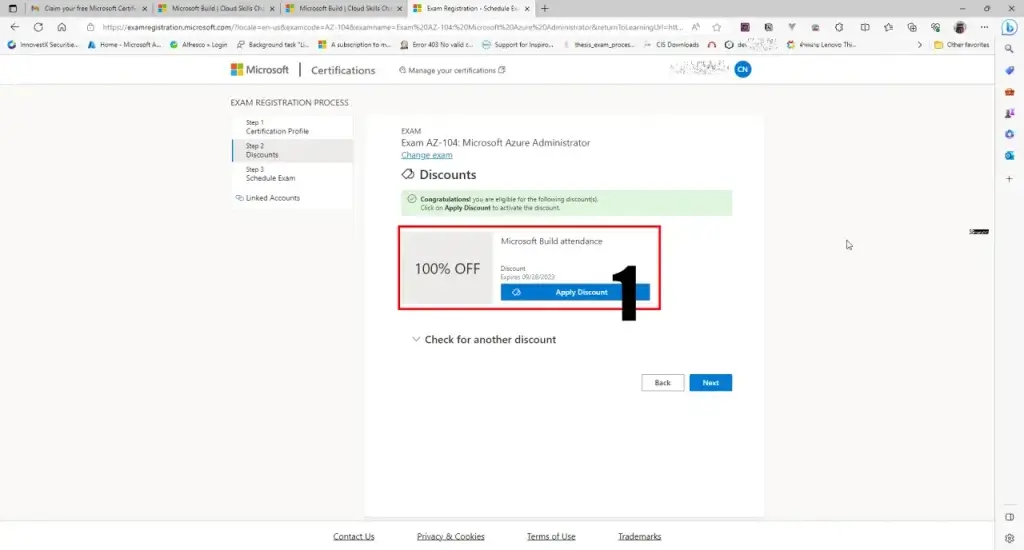1024x550 pixels.
Task: Open the sidebar Outlook icon
Action: tap(1010, 155)
